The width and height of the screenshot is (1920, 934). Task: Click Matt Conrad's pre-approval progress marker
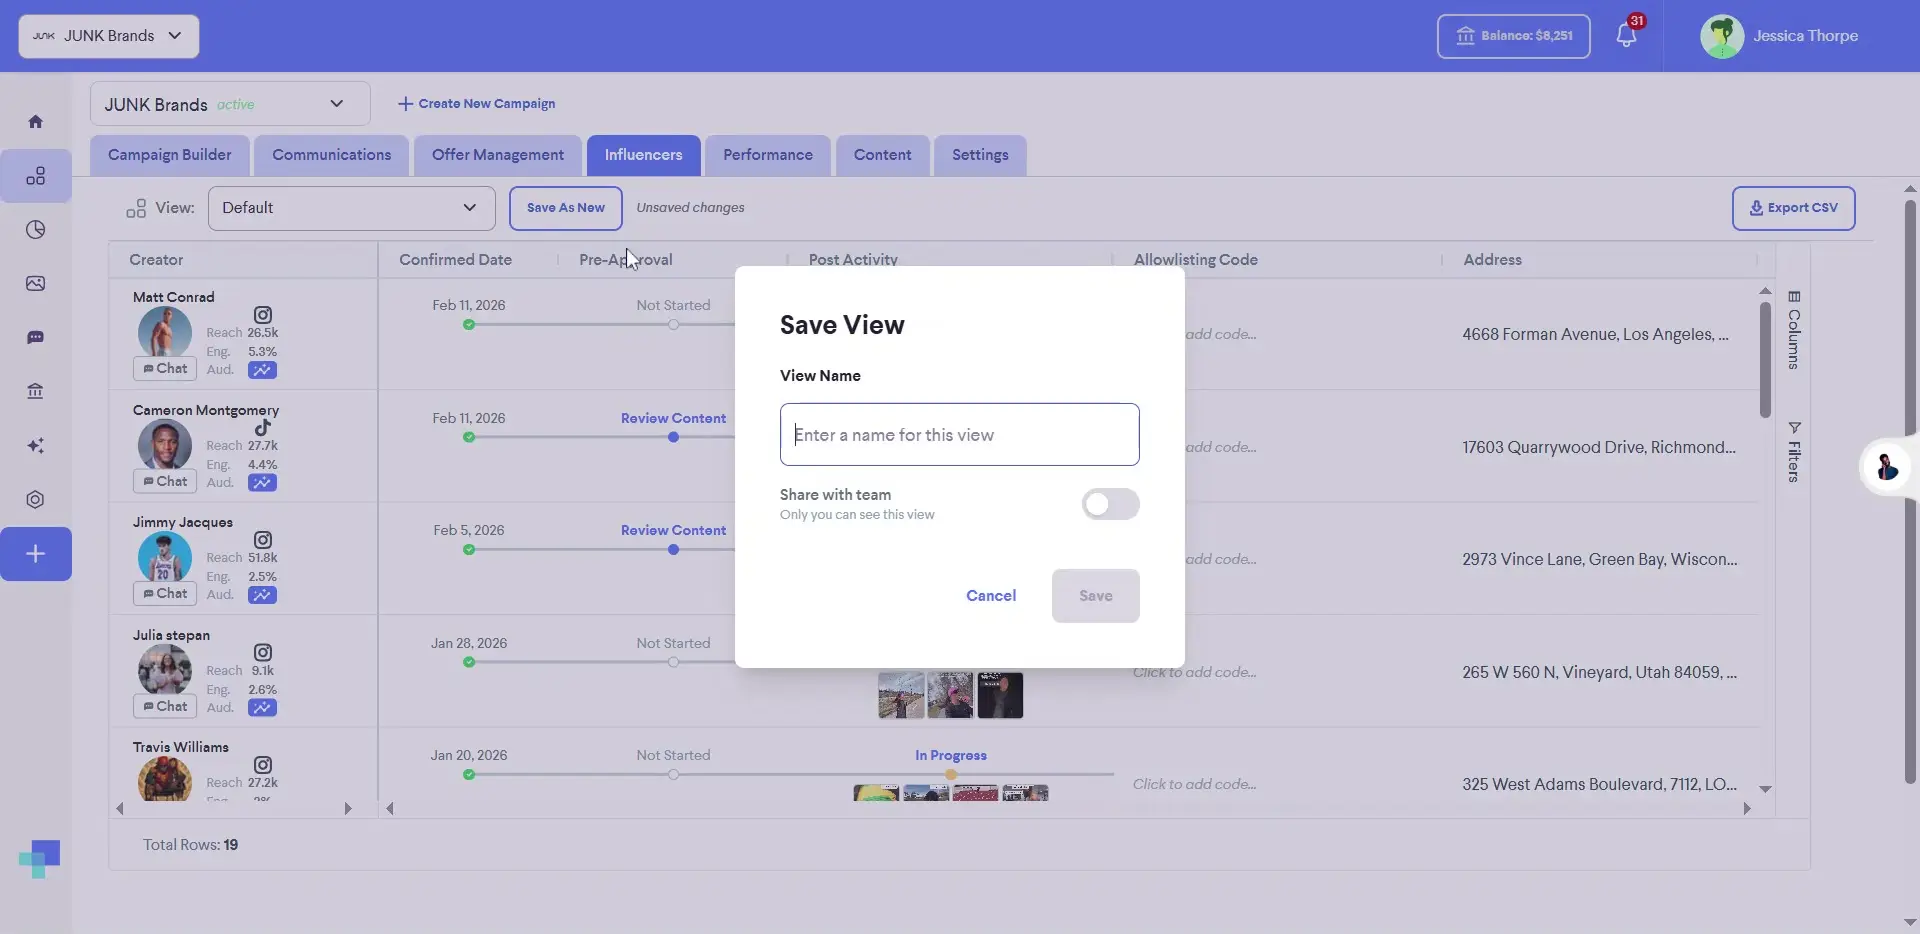(673, 325)
